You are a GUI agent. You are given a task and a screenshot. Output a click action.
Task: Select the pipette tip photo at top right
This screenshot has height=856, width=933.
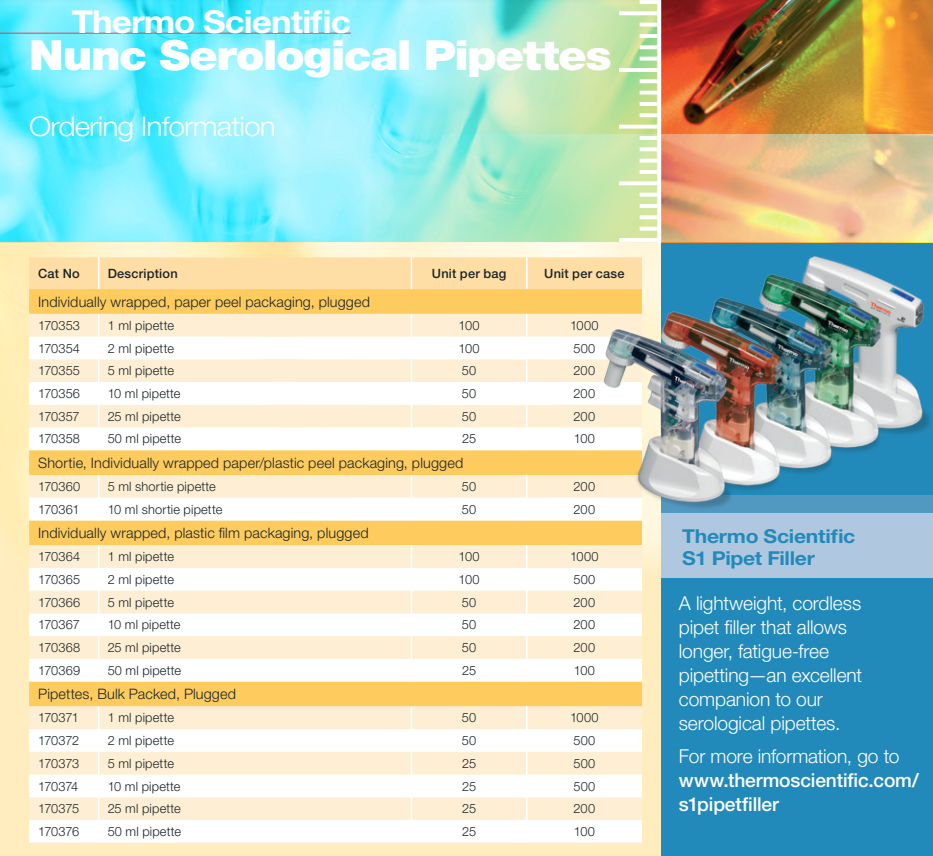797,67
